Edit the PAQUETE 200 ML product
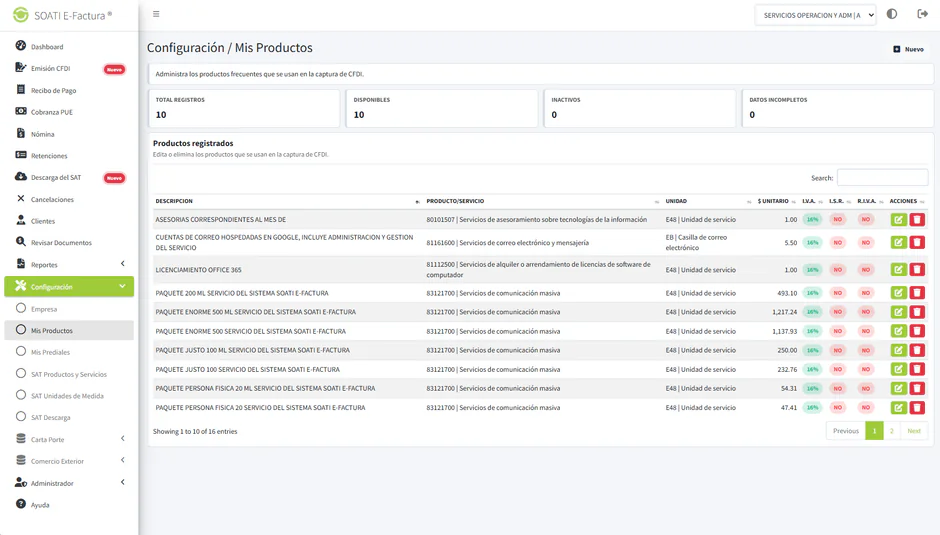This screenshot has width=940, height=535. click(898, 293)
